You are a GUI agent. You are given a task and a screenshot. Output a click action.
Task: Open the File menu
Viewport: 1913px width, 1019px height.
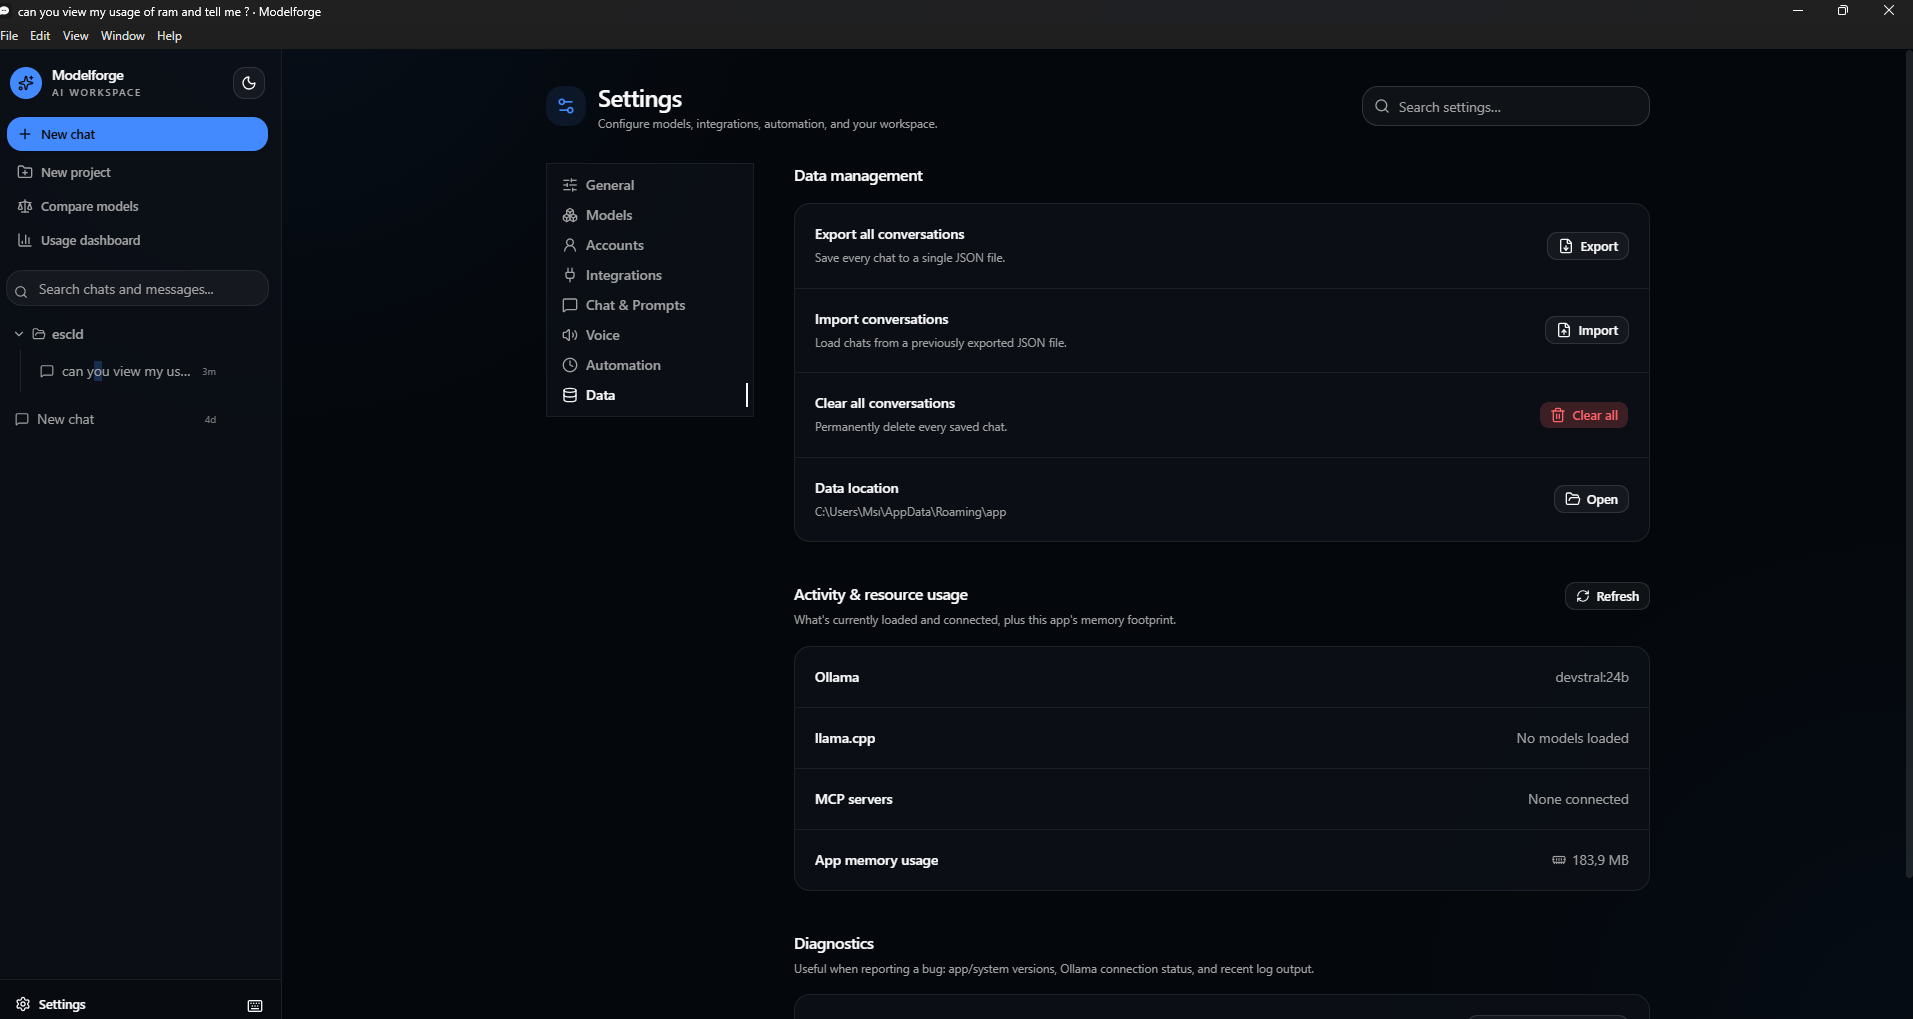point(10,36)
